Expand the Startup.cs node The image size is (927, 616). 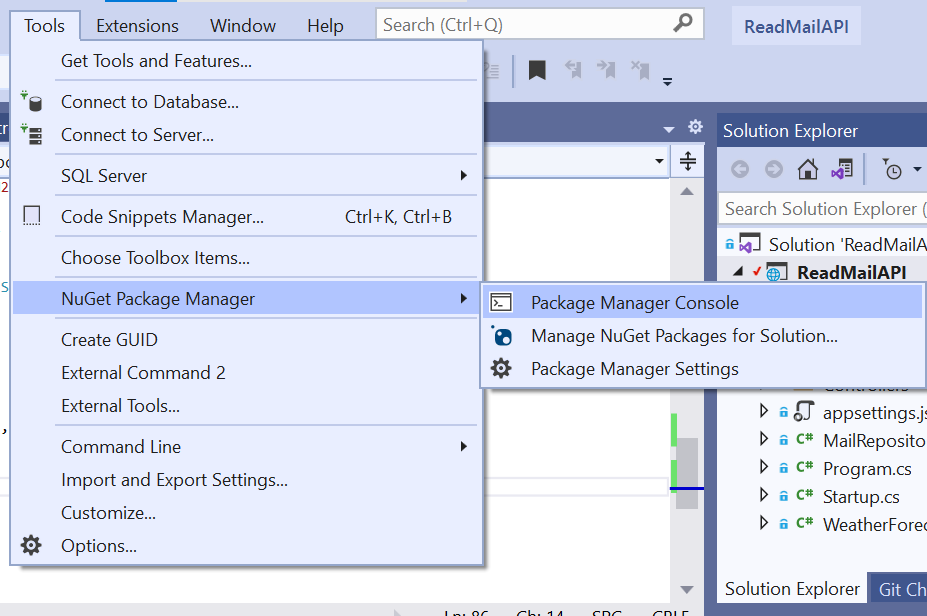click(x=764, y=495)
